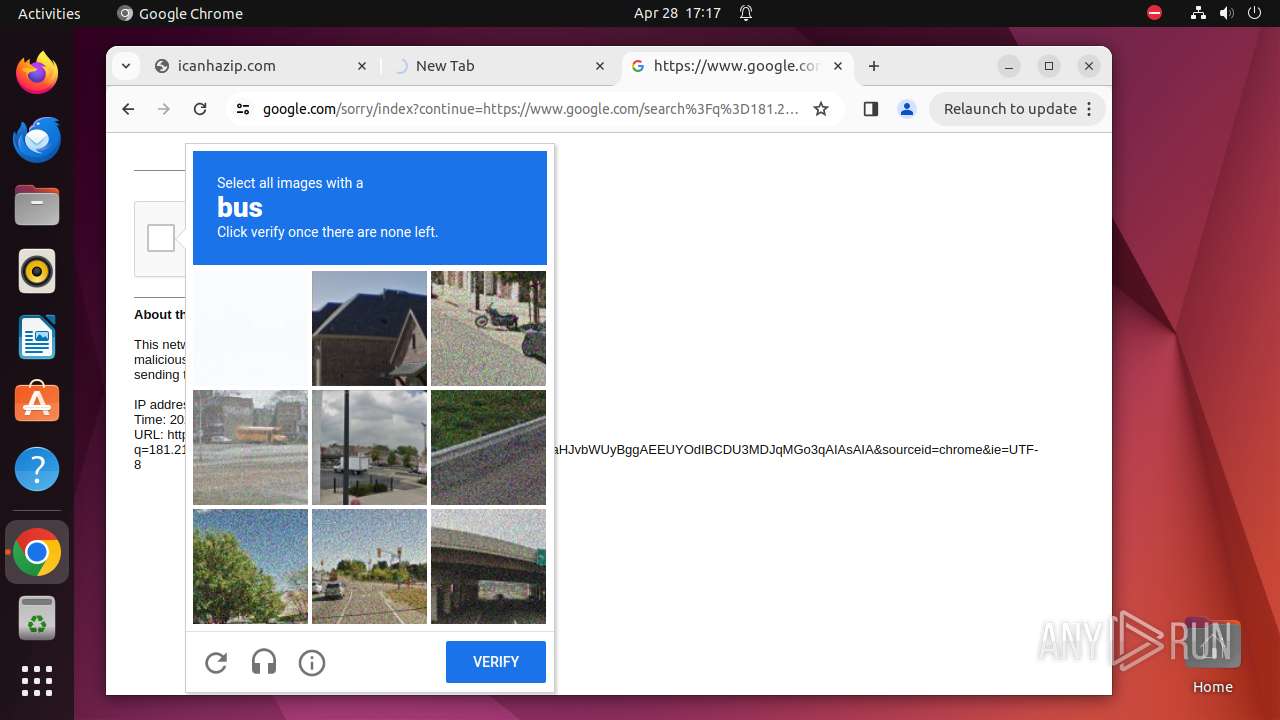
Task: Open the network status icon in system tray
Action: (x=1198, y=13)
